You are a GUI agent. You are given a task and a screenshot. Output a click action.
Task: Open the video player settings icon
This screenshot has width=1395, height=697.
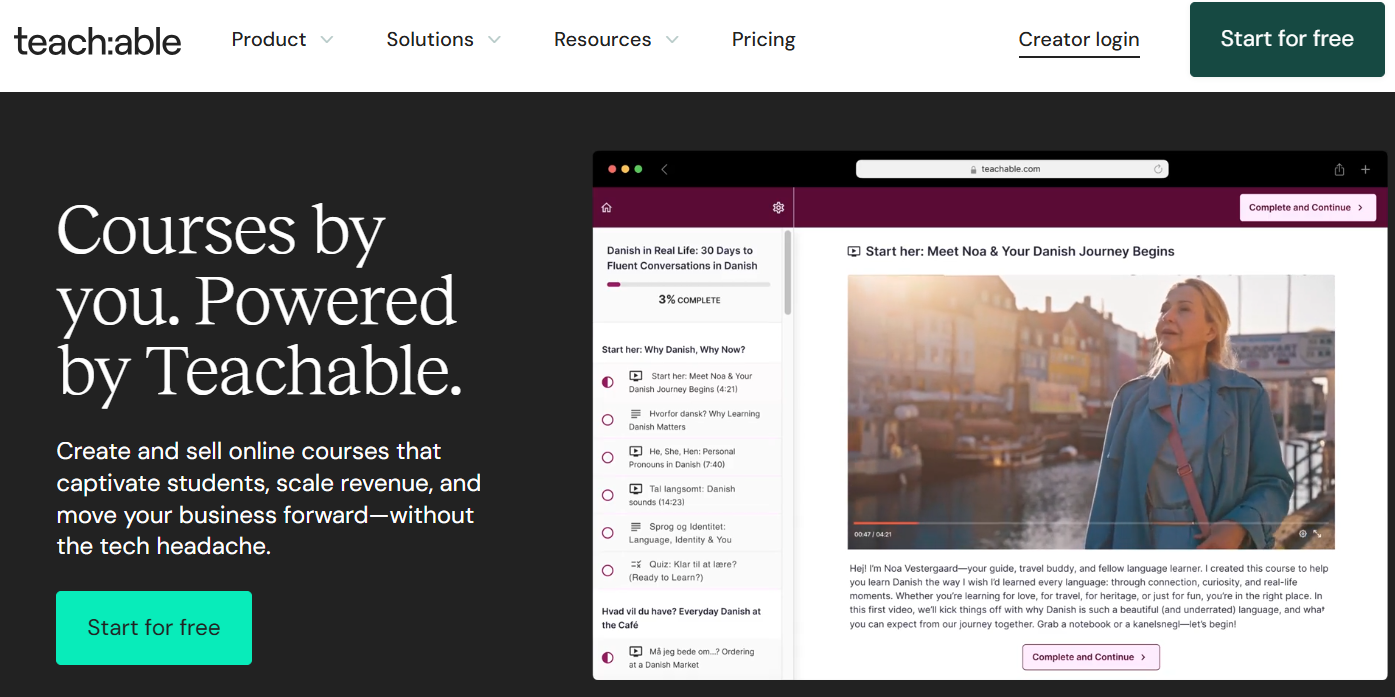tap(1303, 534)
